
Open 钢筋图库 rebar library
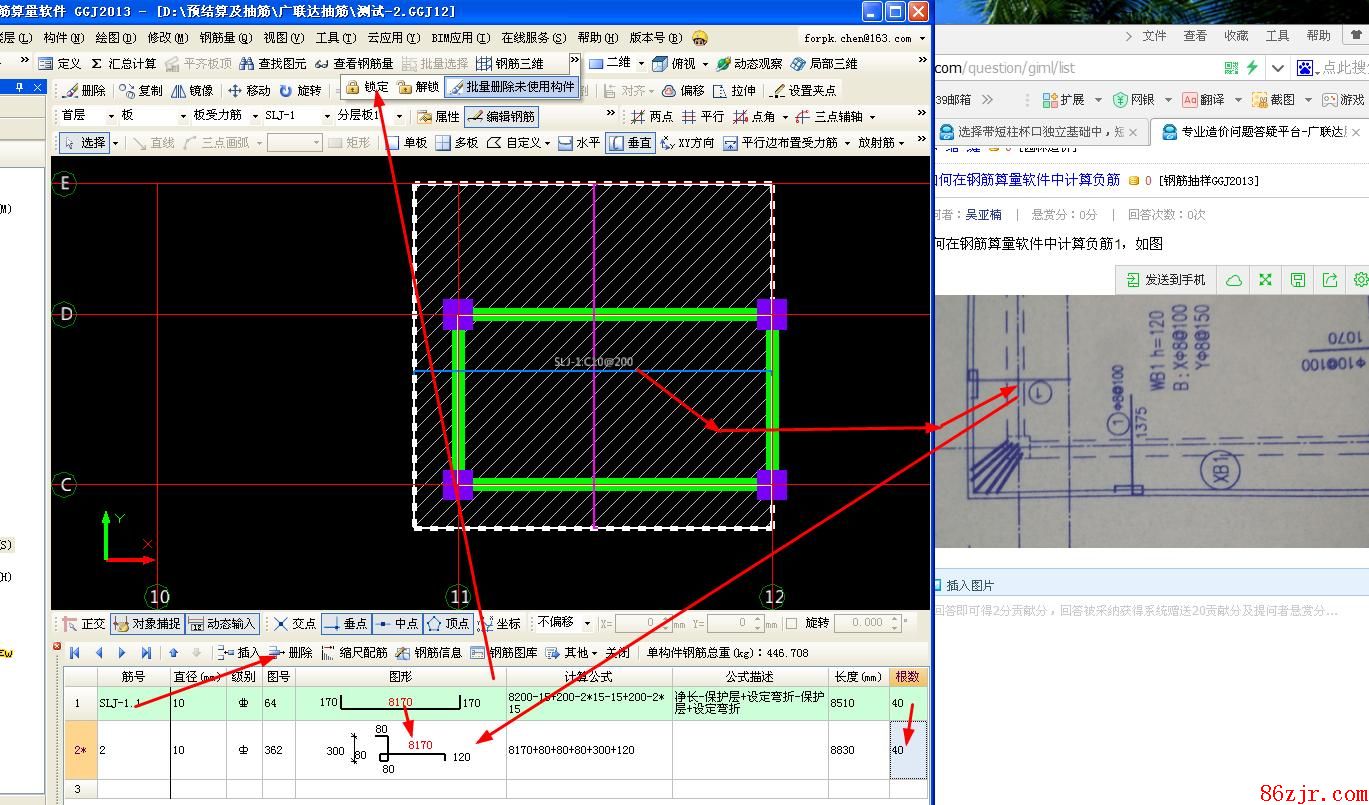[x=504, y=652]
